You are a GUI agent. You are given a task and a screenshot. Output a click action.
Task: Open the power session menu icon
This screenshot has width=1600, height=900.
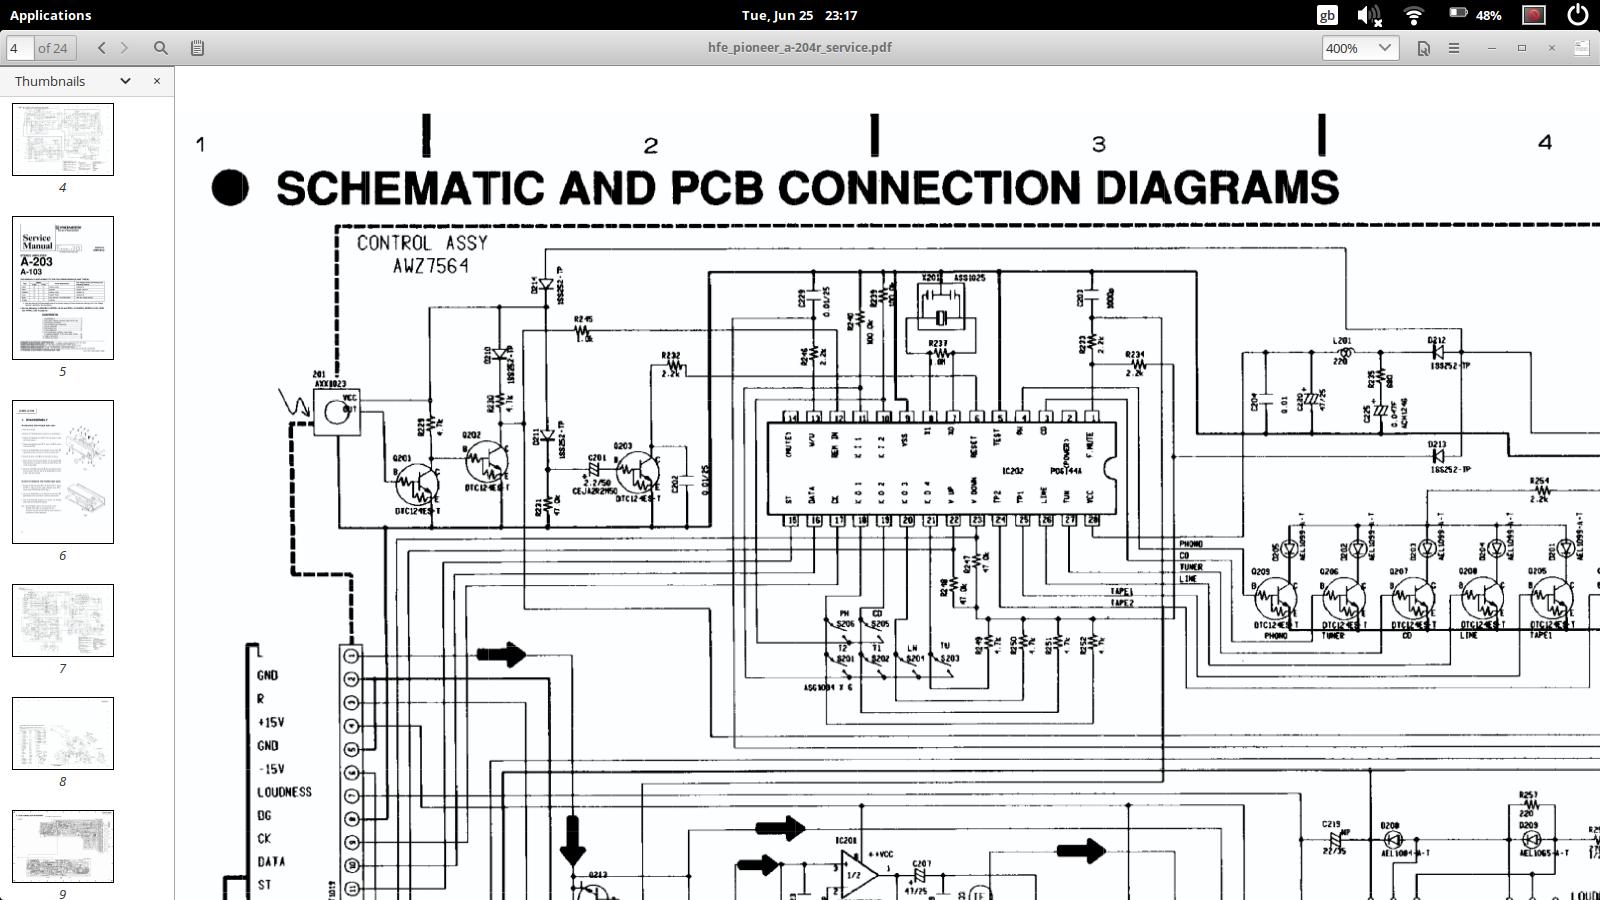click(1578, 15)
